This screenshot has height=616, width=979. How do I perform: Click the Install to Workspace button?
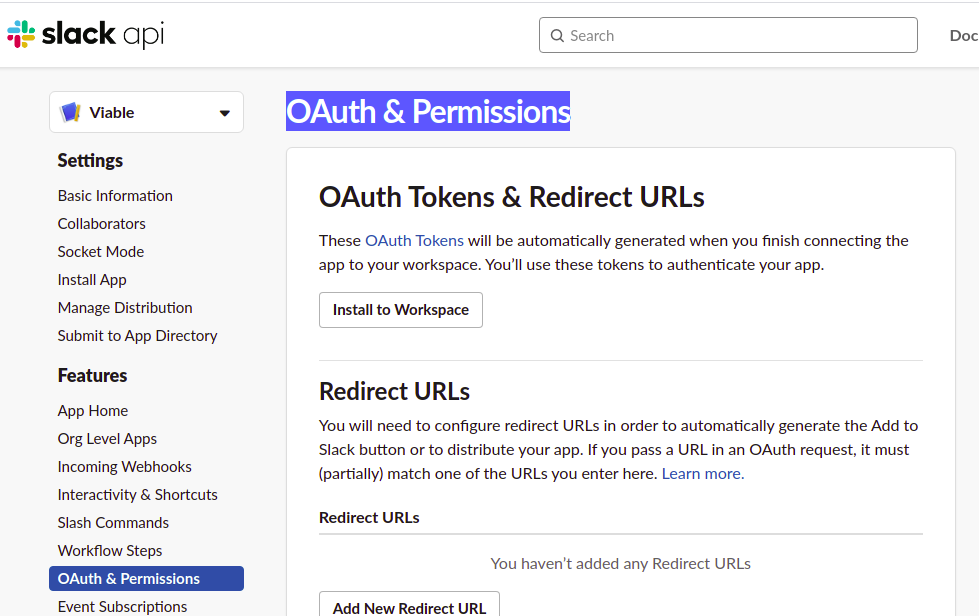[400, 310]
